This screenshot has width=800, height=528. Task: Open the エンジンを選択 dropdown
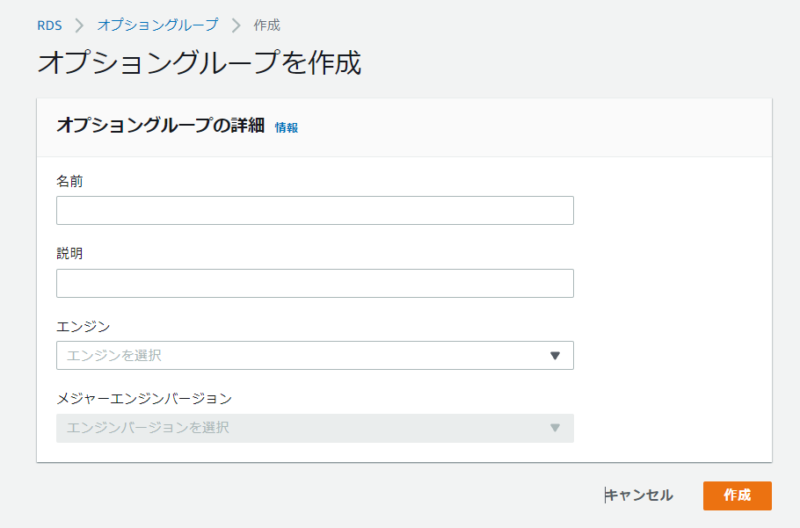click(x=315, y=356)
